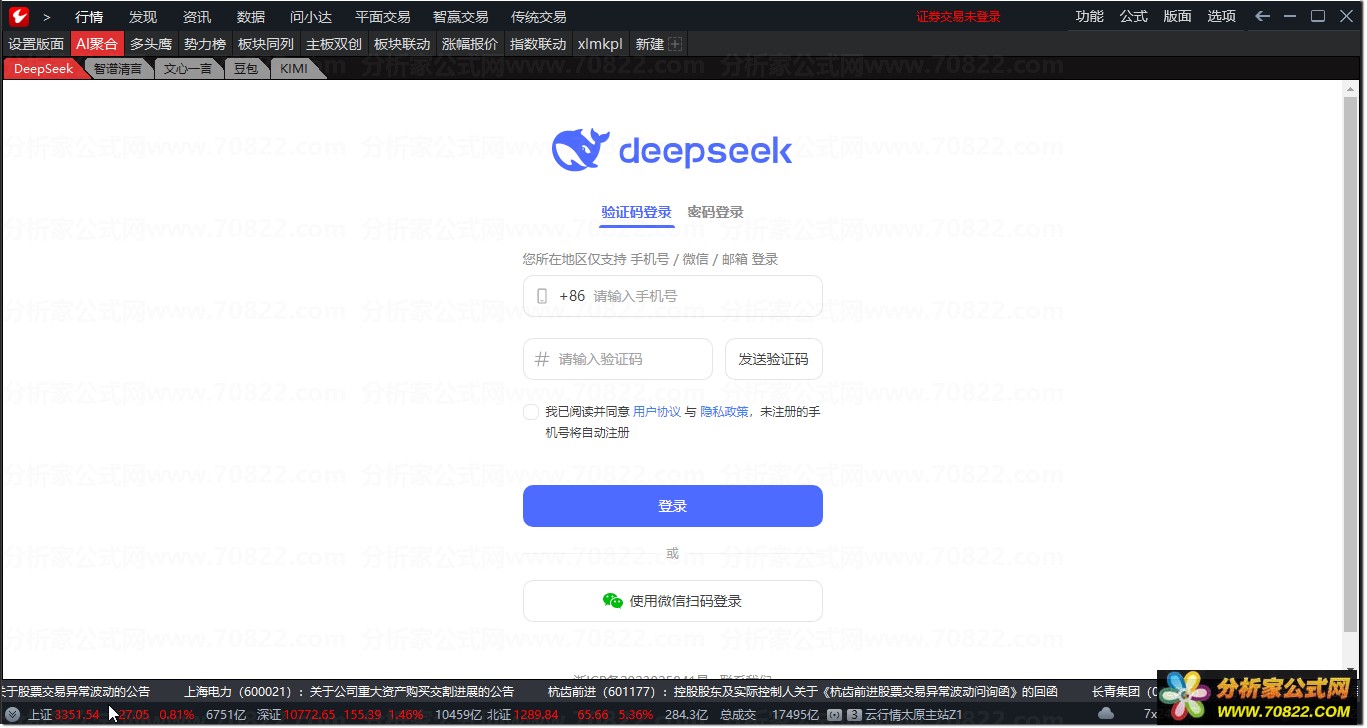1367x728 pixels.
Task: Open the 平面交易 menu
Action: (383, 17)
